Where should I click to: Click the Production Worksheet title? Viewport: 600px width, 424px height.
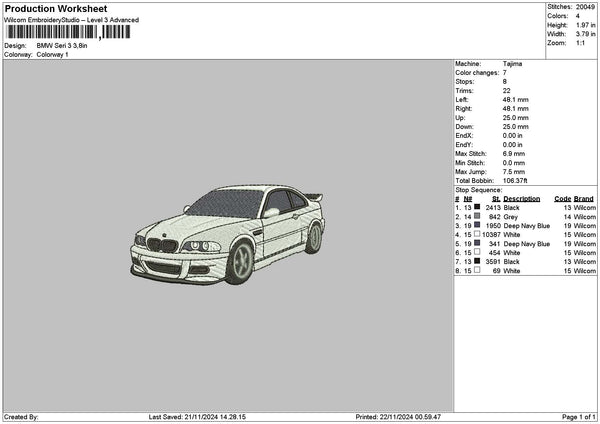(56, 8)
